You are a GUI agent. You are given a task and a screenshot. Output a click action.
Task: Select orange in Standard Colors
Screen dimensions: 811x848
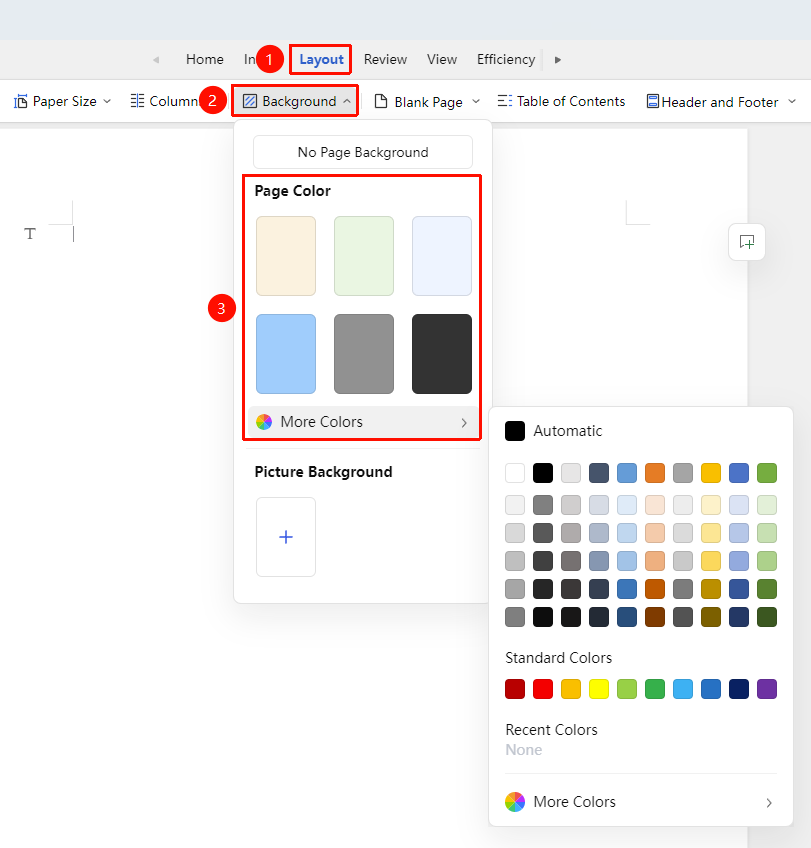click(x=571, y=689)
